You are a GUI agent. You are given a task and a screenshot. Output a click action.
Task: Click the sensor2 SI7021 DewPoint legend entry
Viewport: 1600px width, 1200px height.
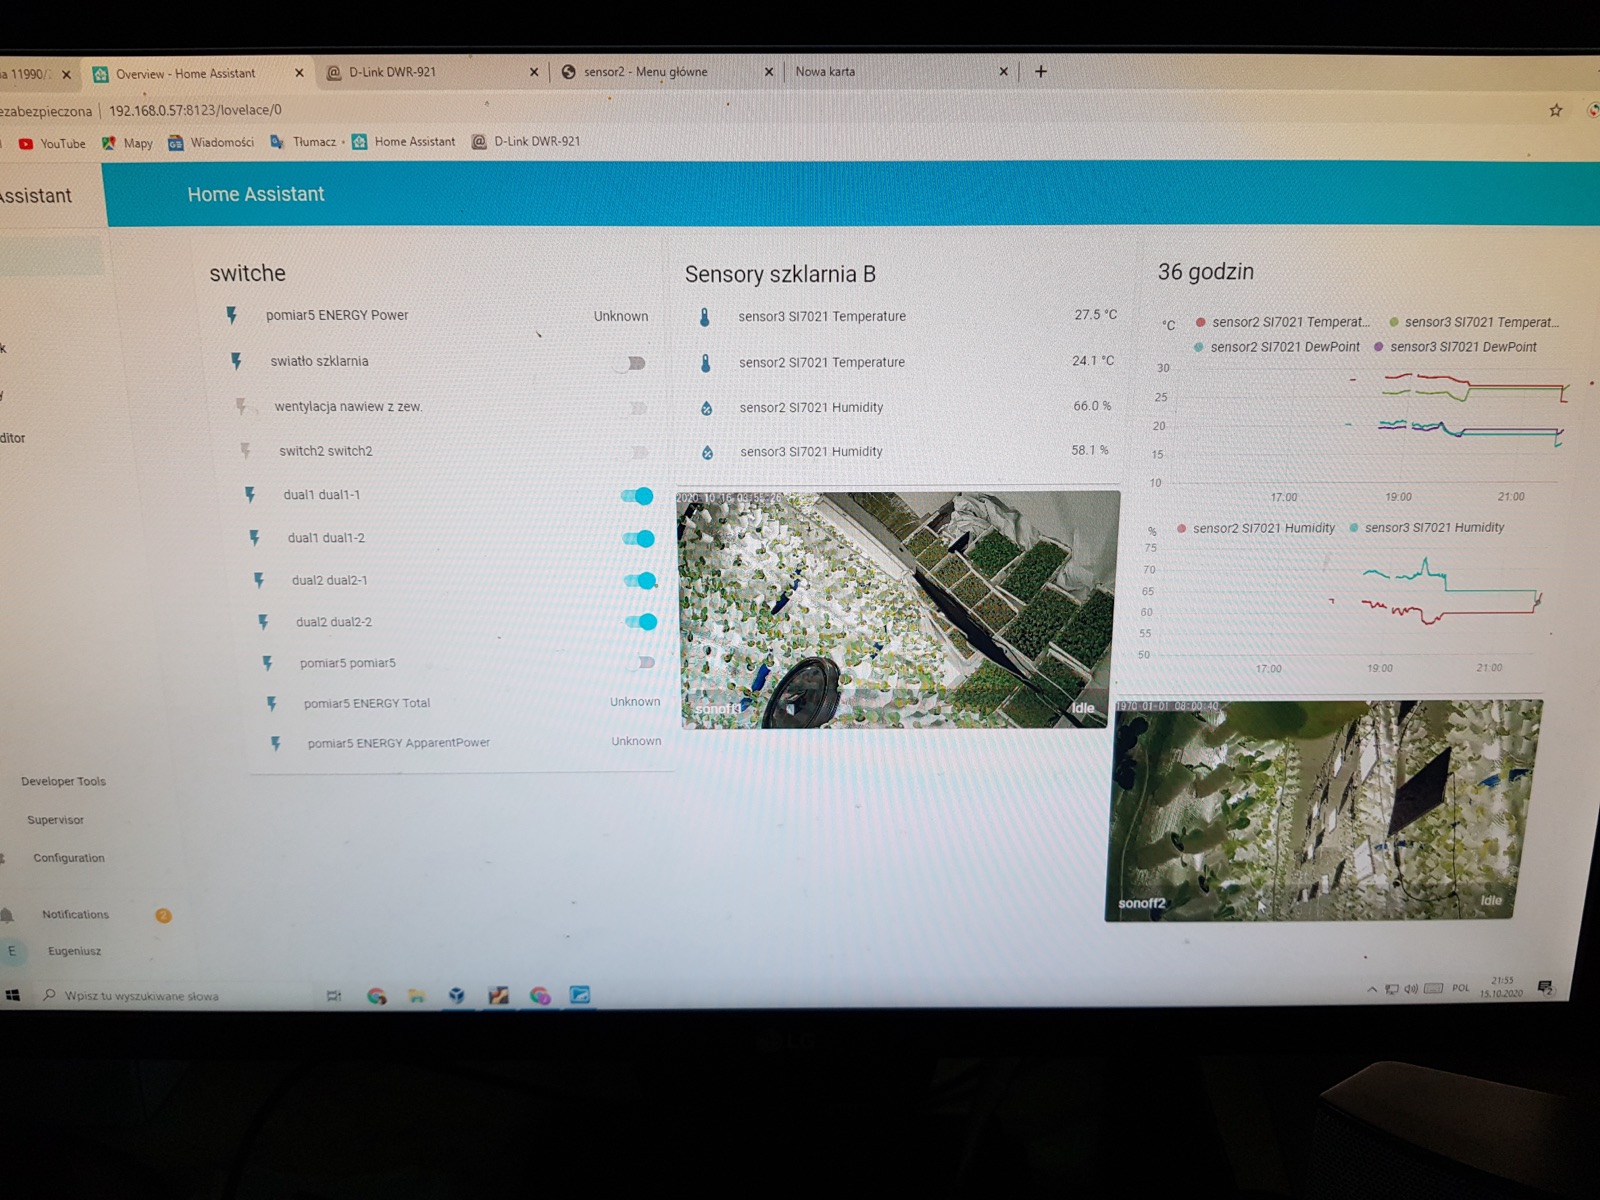[x=1277, y=347]
